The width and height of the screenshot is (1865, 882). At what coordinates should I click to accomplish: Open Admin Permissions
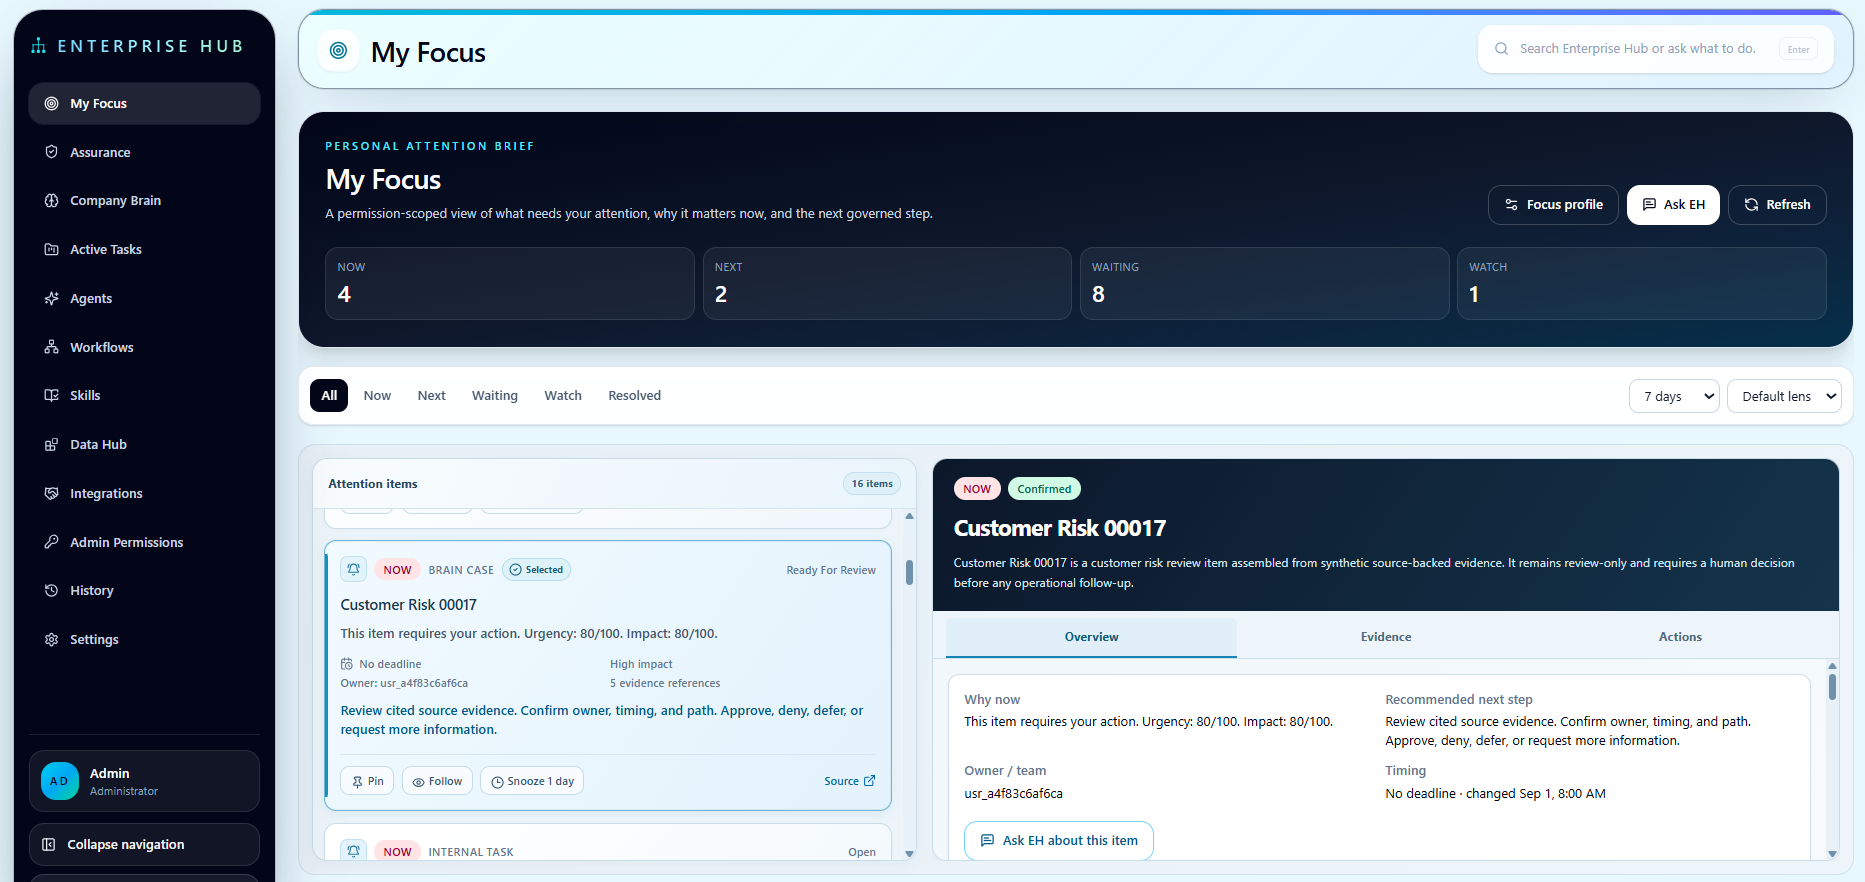[x=144, y=542]
